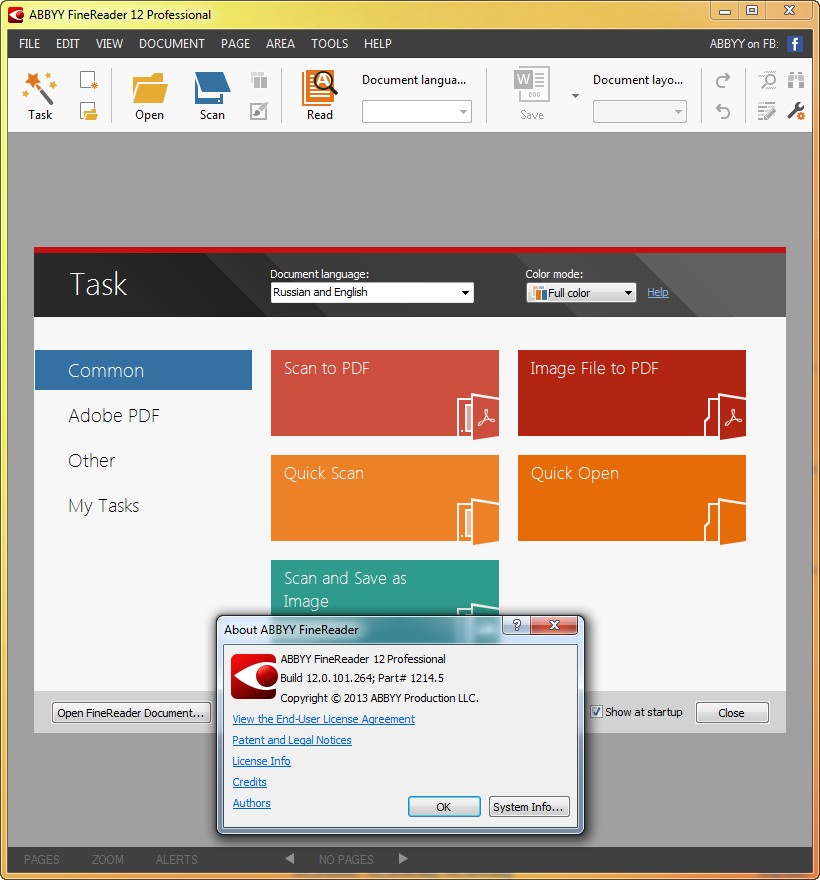
Task: Open the PAGE menu
Action: (235, 44)
